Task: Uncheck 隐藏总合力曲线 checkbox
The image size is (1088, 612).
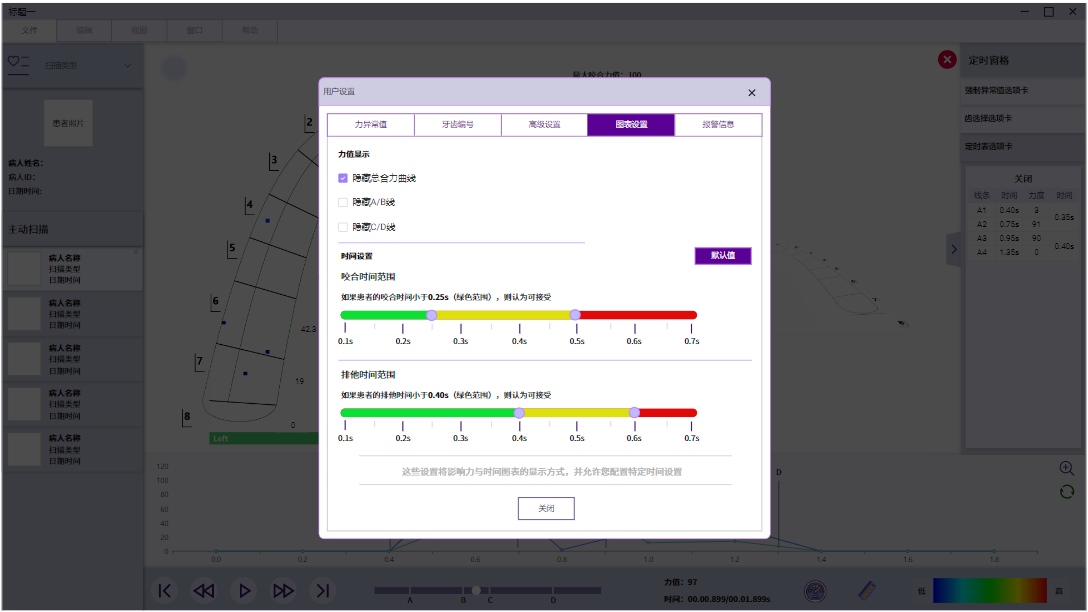Action: click(343, 178)
